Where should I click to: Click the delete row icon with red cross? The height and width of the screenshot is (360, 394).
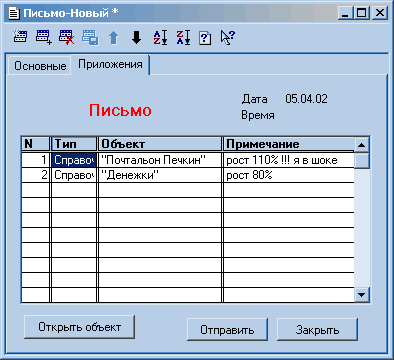pyautogui.click(x=67, y=37)
